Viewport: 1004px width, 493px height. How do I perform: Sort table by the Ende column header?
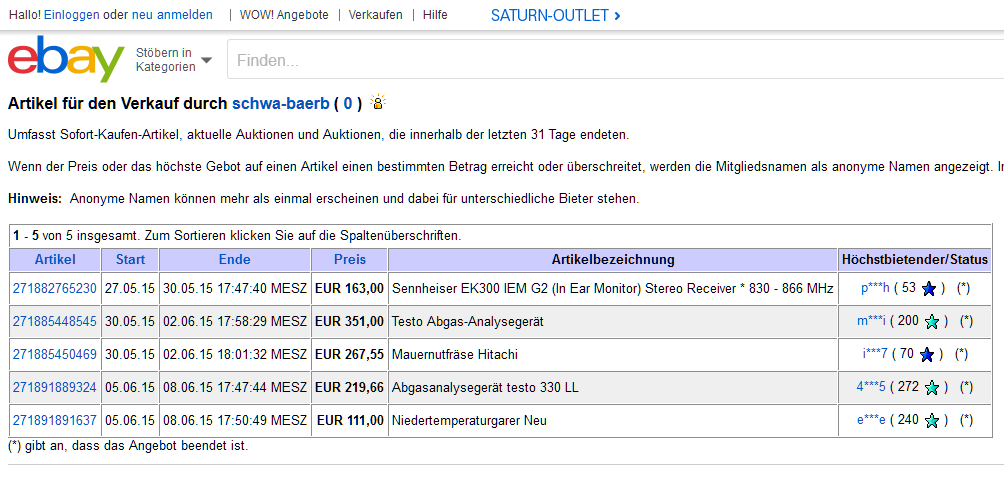234,260
